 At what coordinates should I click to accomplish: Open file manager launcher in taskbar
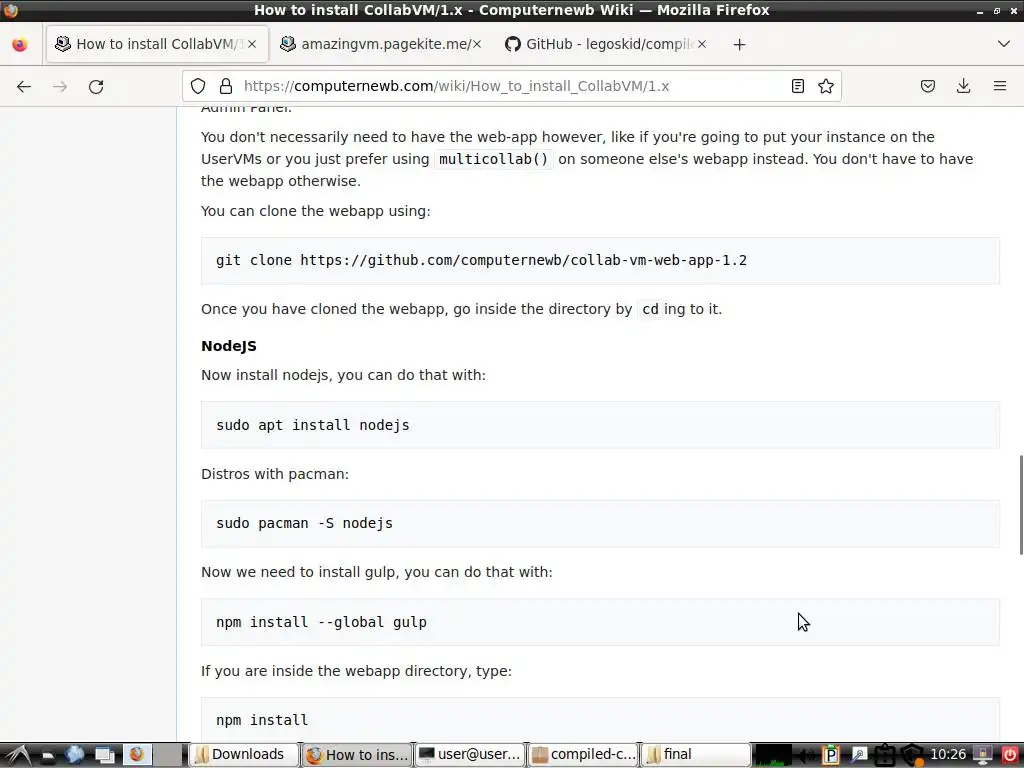click(48, 755)
